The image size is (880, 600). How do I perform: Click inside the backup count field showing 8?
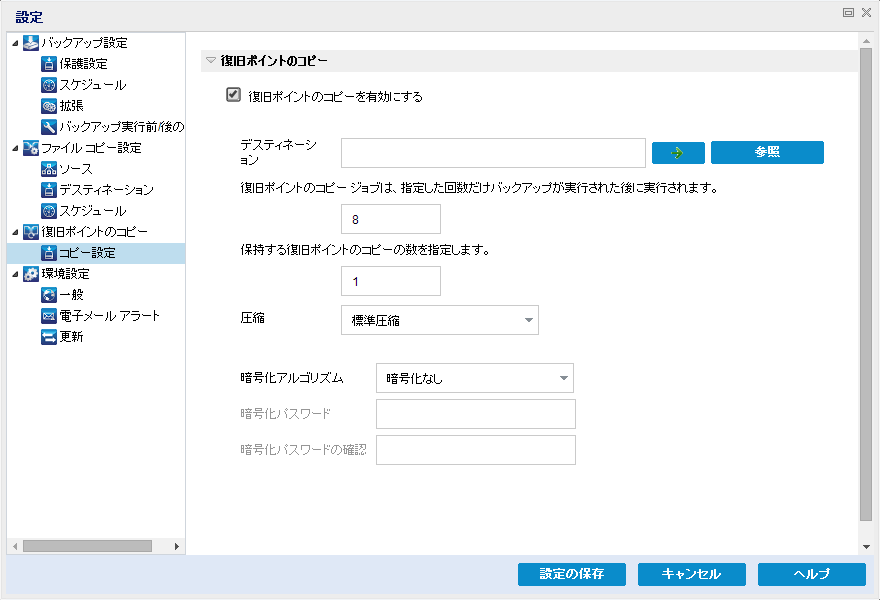point(390,218)
